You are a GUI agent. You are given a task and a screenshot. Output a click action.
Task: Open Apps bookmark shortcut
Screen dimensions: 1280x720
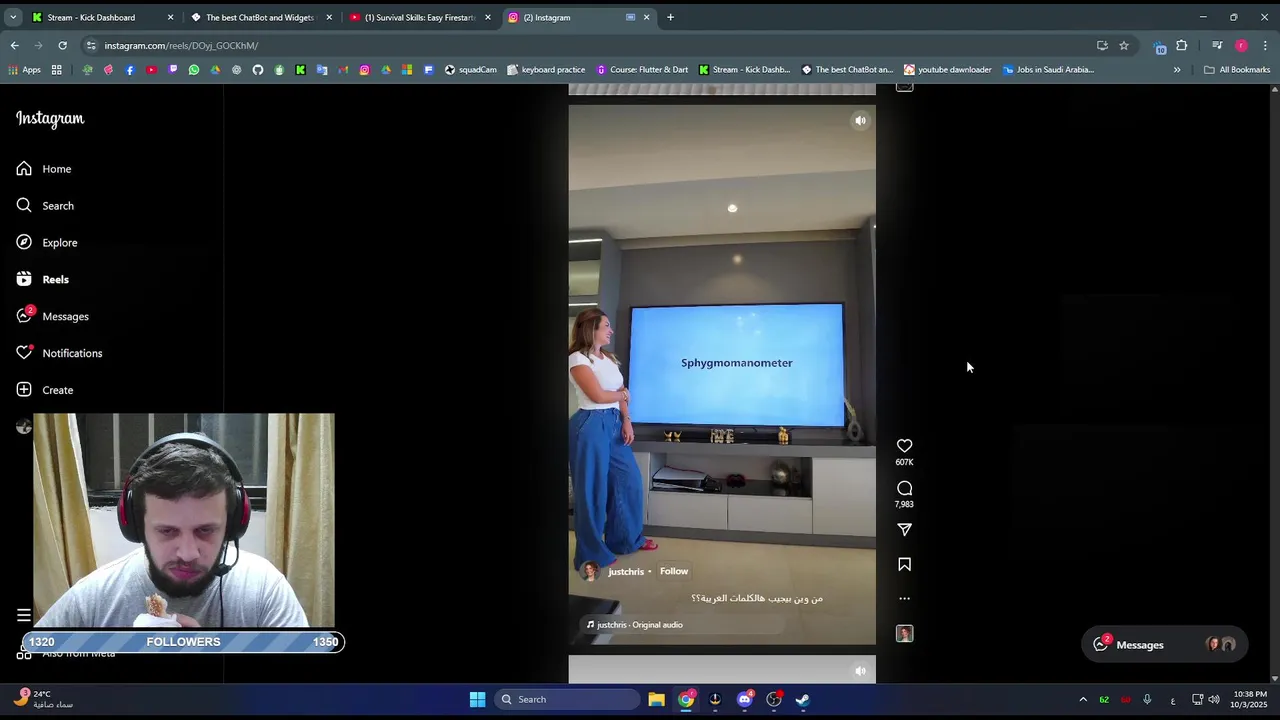[x=24, y=70]
